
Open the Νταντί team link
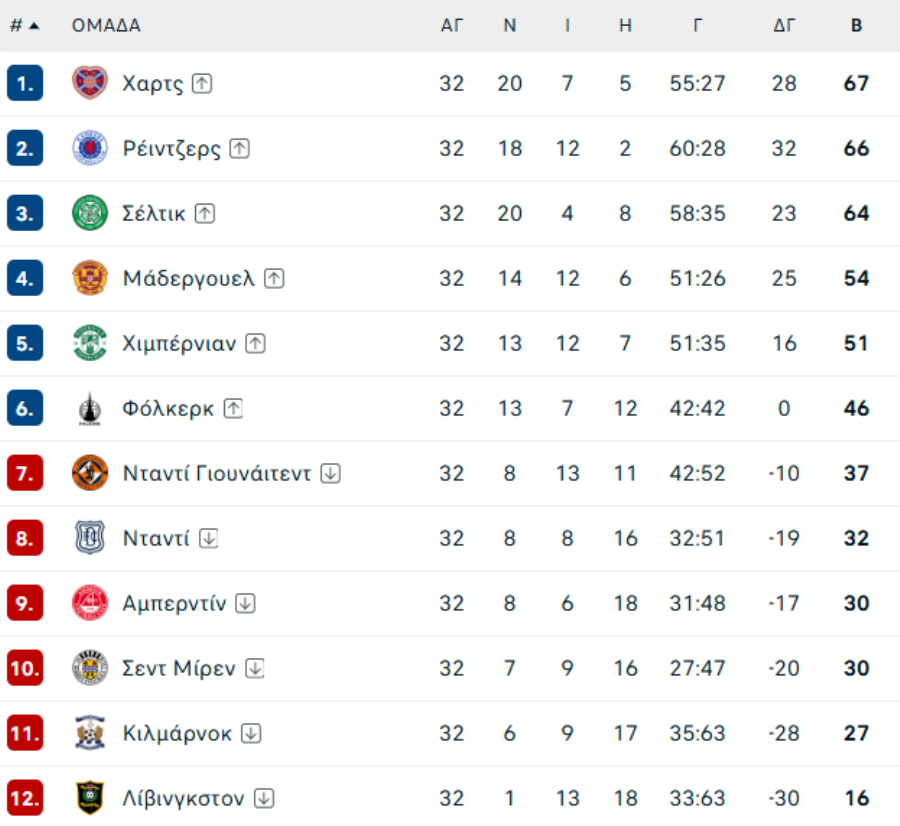click(156, 538)
